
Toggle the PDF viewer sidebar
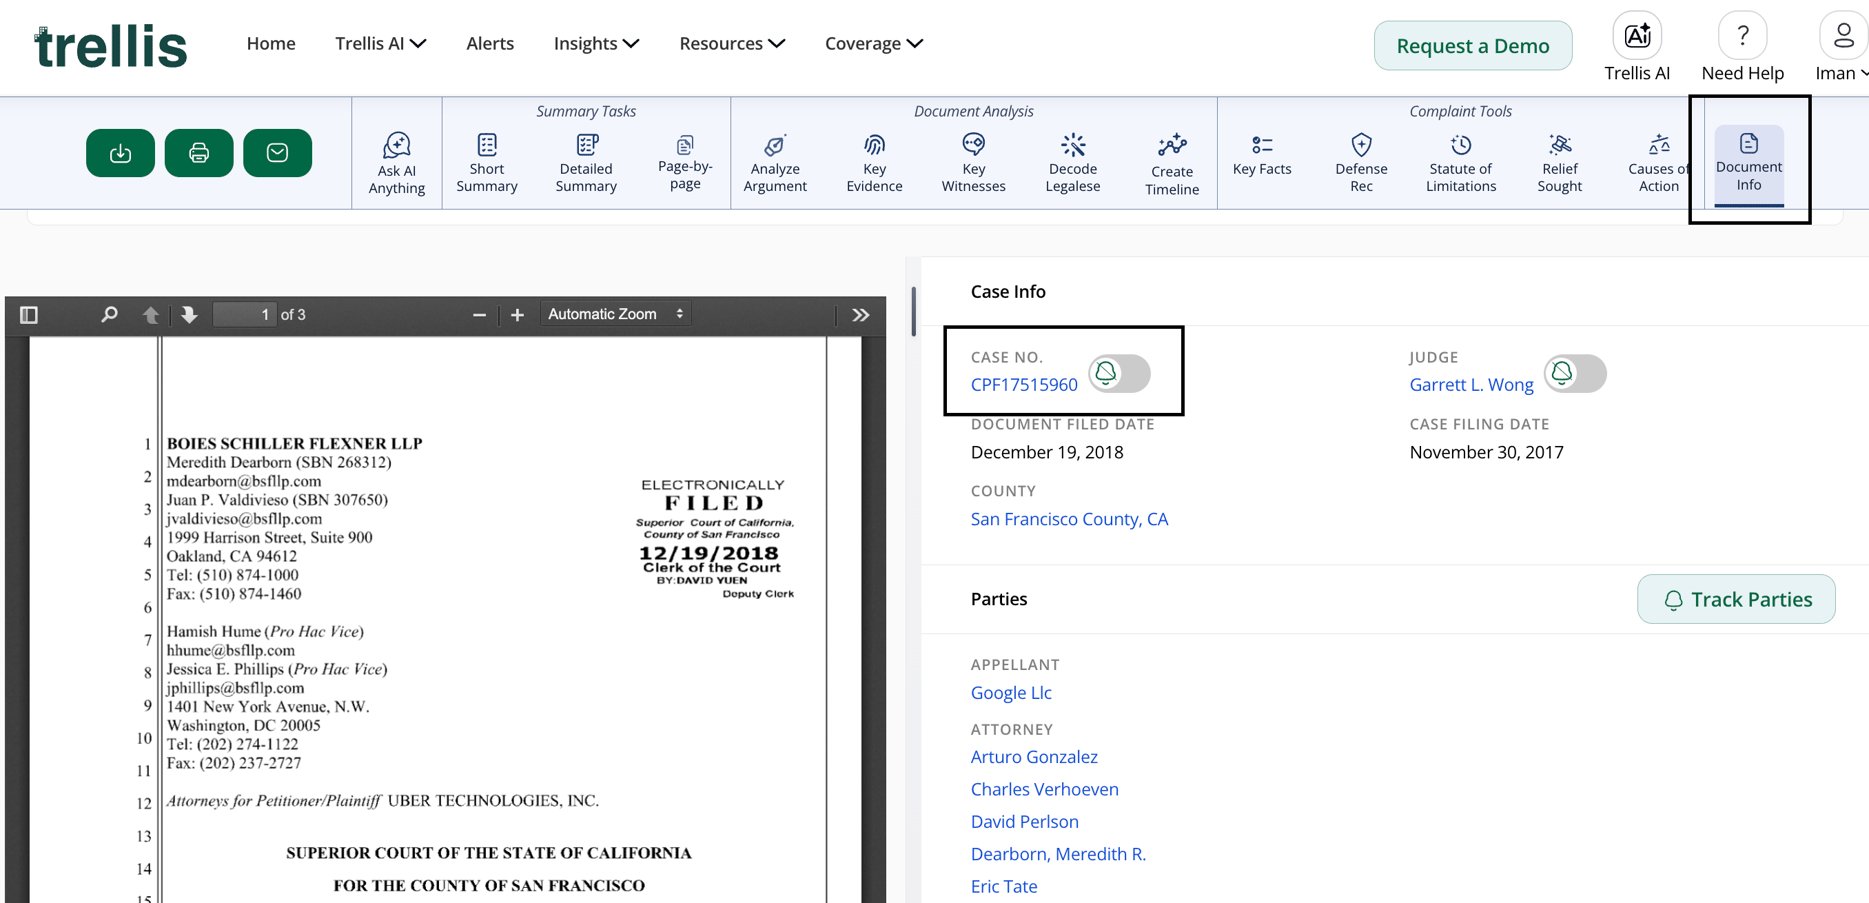coord(29,315)
